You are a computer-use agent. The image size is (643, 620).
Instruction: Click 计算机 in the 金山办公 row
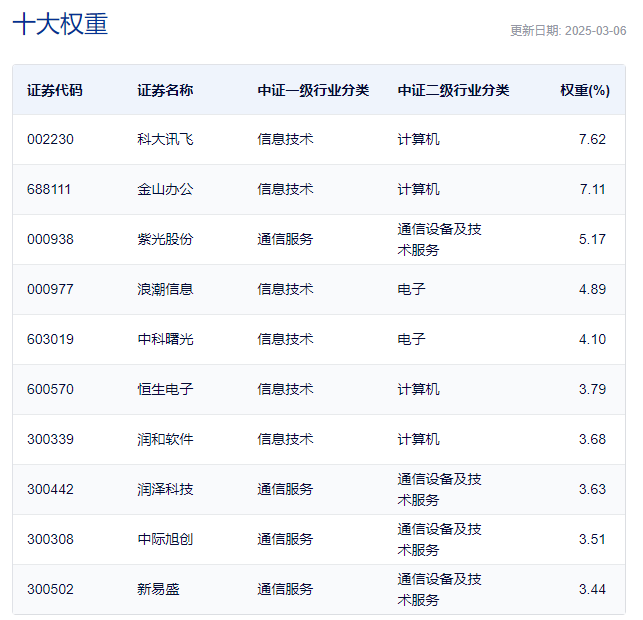pyautogui.click(x=419, y=189)
